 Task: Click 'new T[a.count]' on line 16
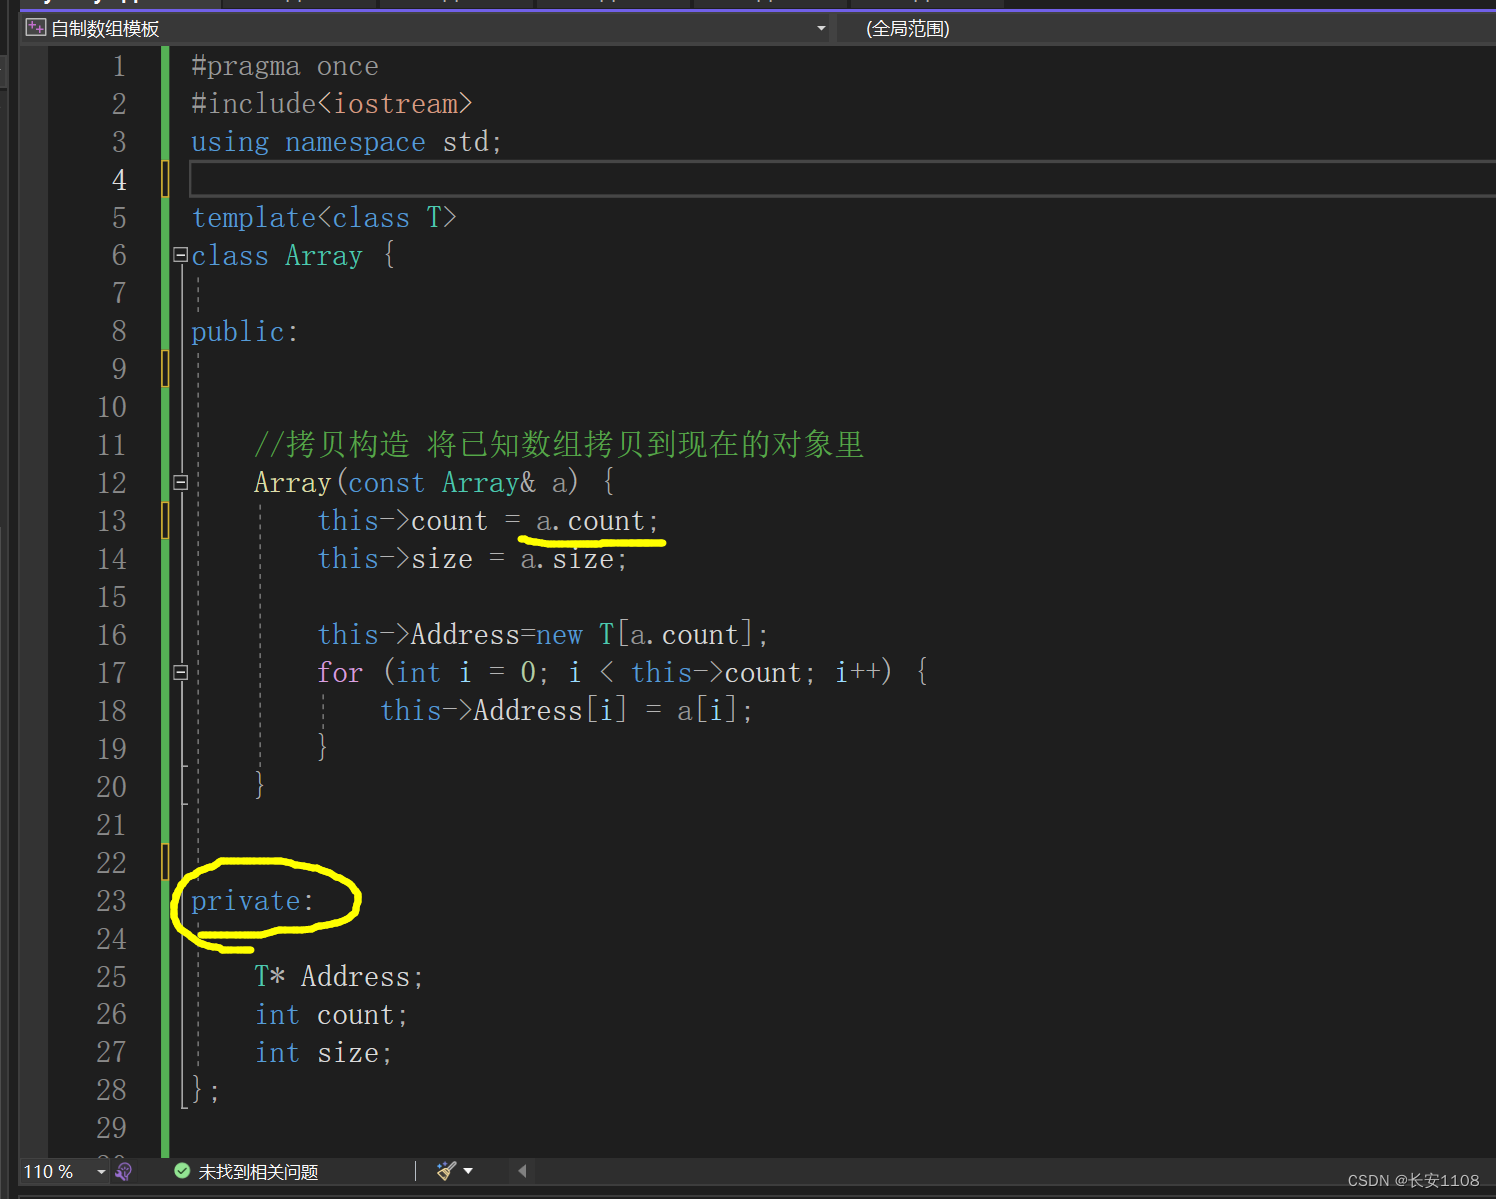point(644,635)
